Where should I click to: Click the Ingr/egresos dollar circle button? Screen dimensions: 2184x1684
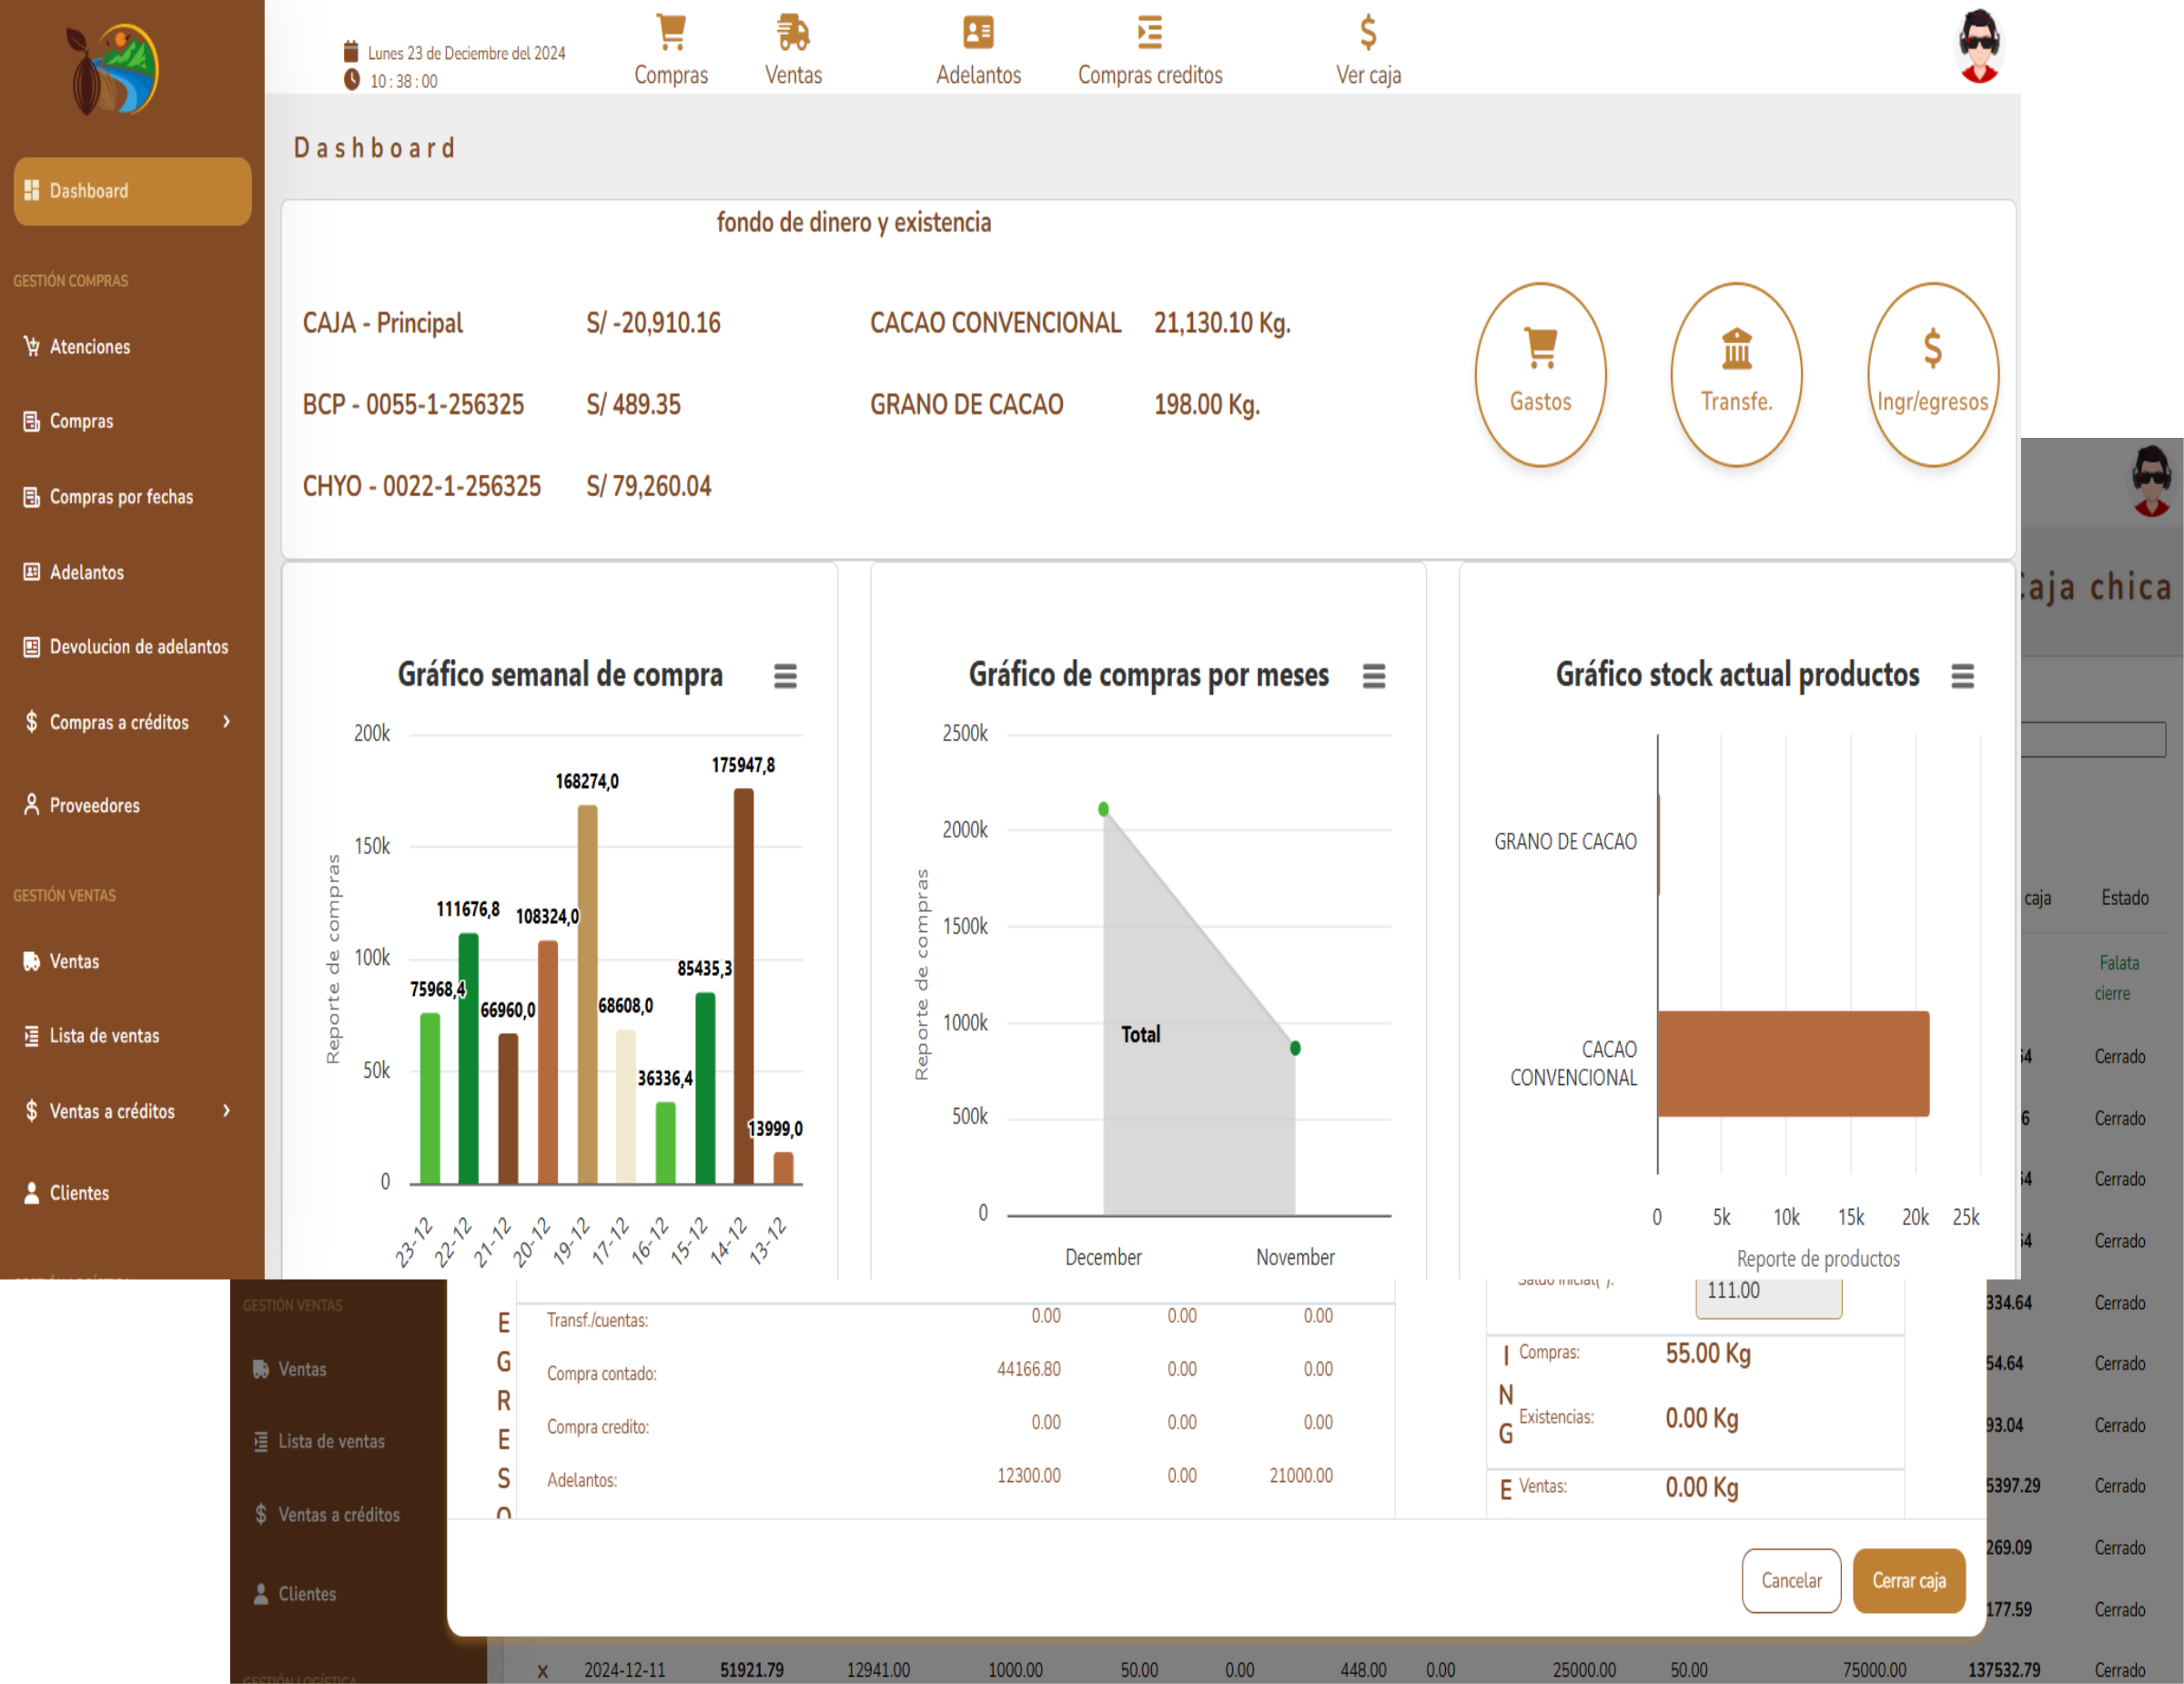point(1932,374)
